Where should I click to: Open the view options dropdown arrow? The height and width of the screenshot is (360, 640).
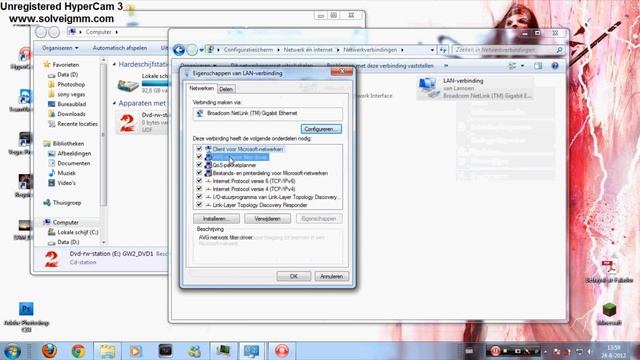click(522, 66)
